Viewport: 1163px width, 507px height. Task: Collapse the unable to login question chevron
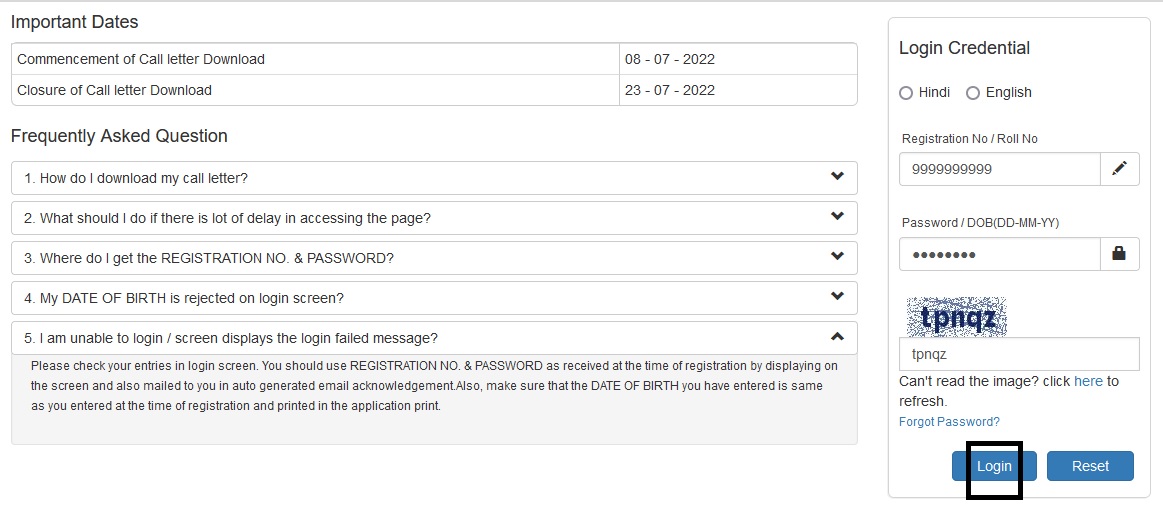click(837, 337)
